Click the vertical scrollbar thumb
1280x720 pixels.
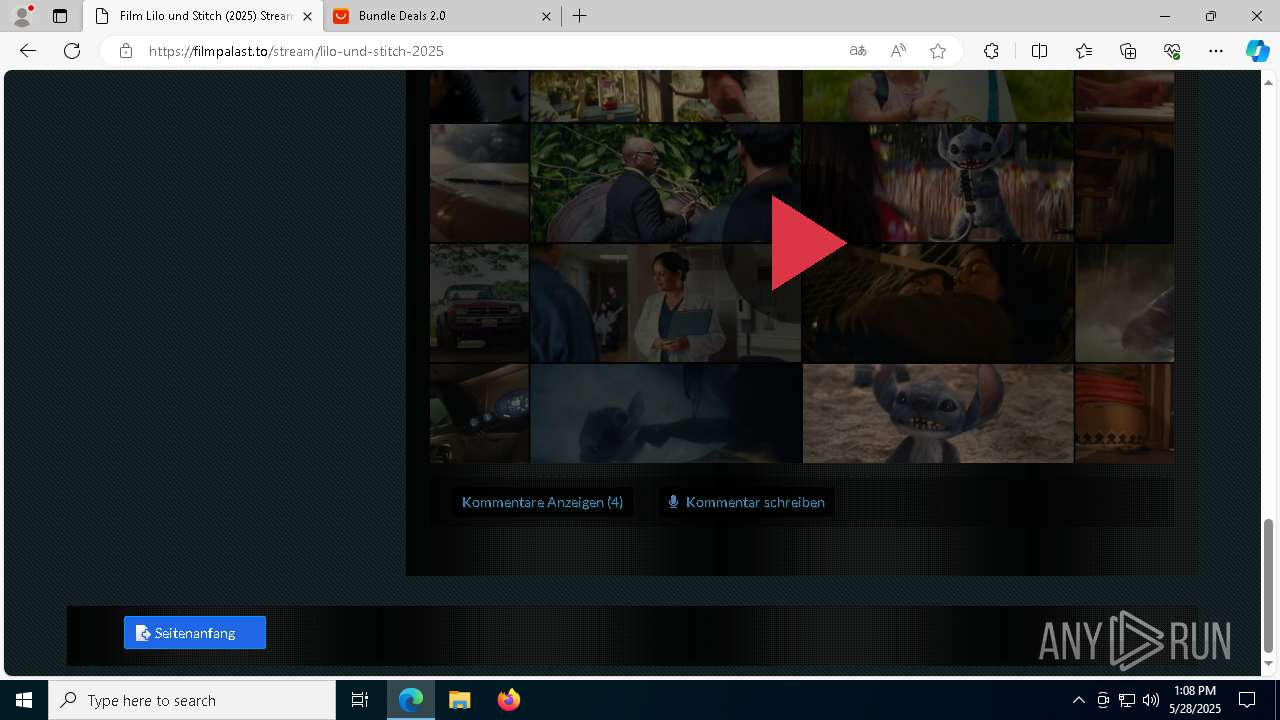1269,584
